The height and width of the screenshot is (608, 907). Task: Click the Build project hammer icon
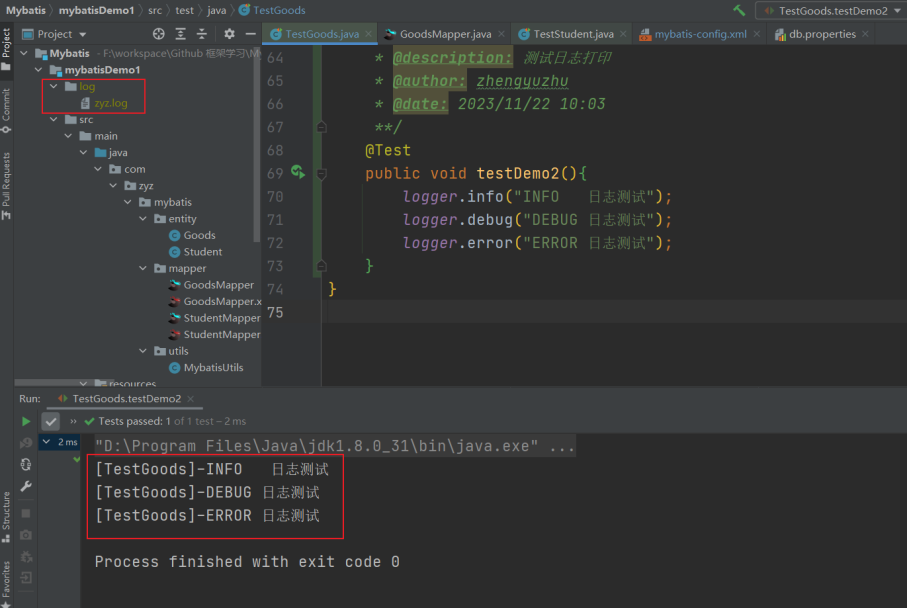[x=739, y=10]
